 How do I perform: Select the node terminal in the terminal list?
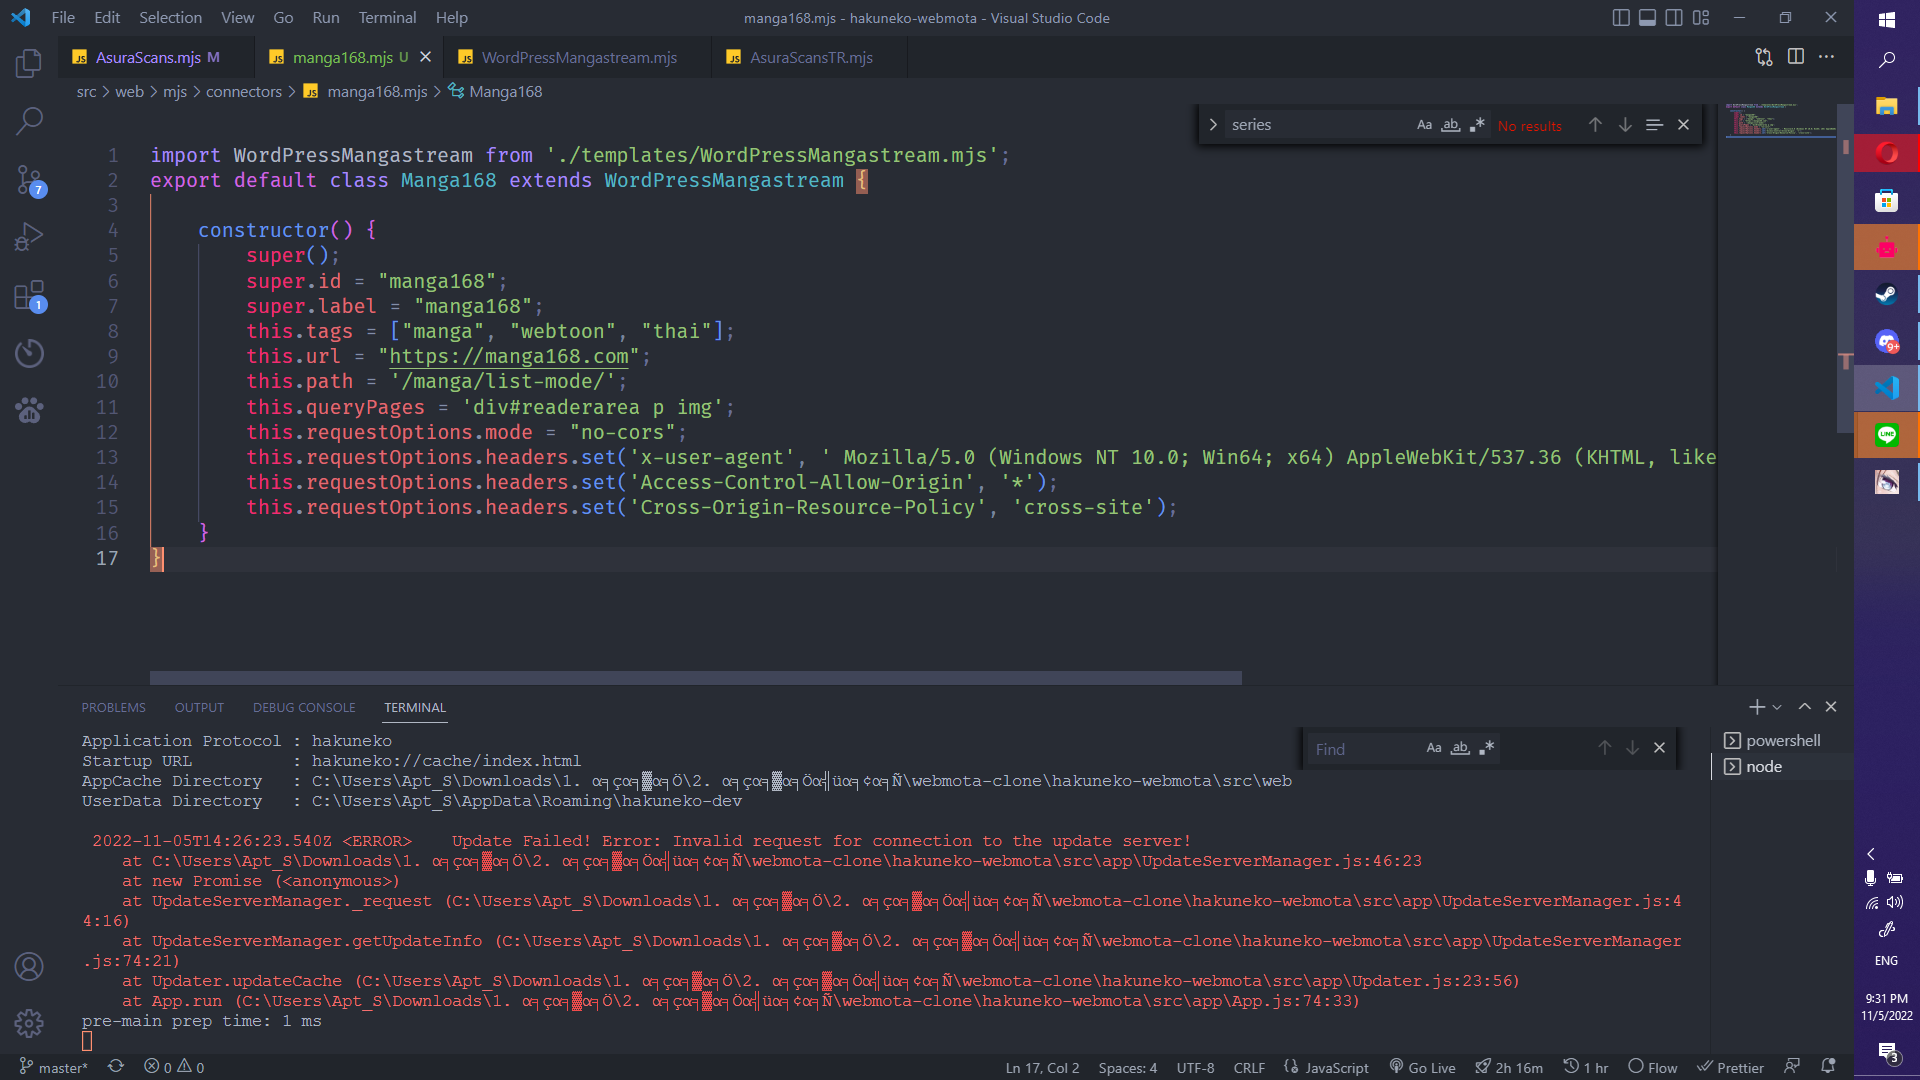tap(1763, 766)
